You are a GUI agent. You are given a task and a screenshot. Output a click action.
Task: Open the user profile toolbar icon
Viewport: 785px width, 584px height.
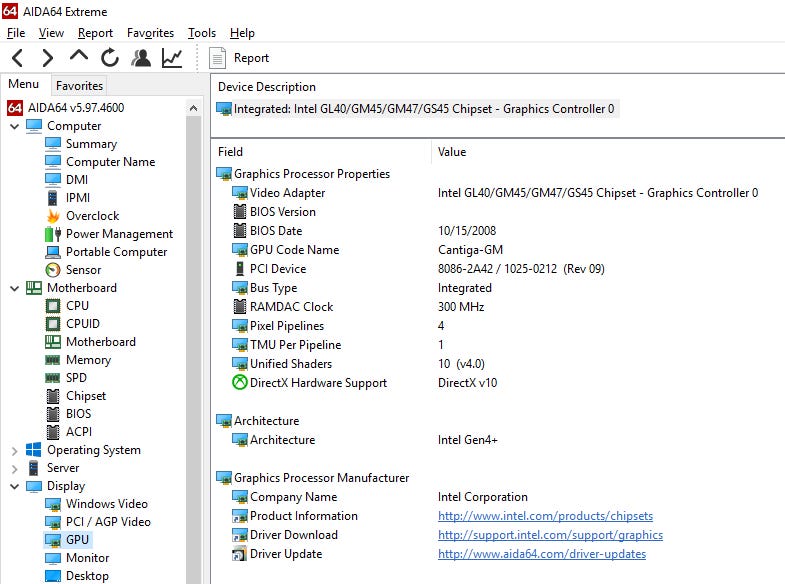click(x=141, y=58)
